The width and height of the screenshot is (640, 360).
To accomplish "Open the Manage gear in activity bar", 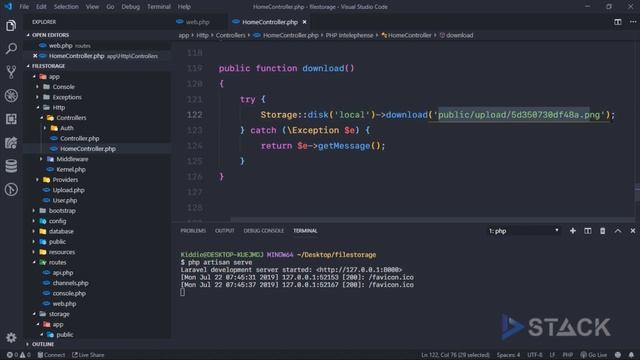I will [x=11, y=337].
